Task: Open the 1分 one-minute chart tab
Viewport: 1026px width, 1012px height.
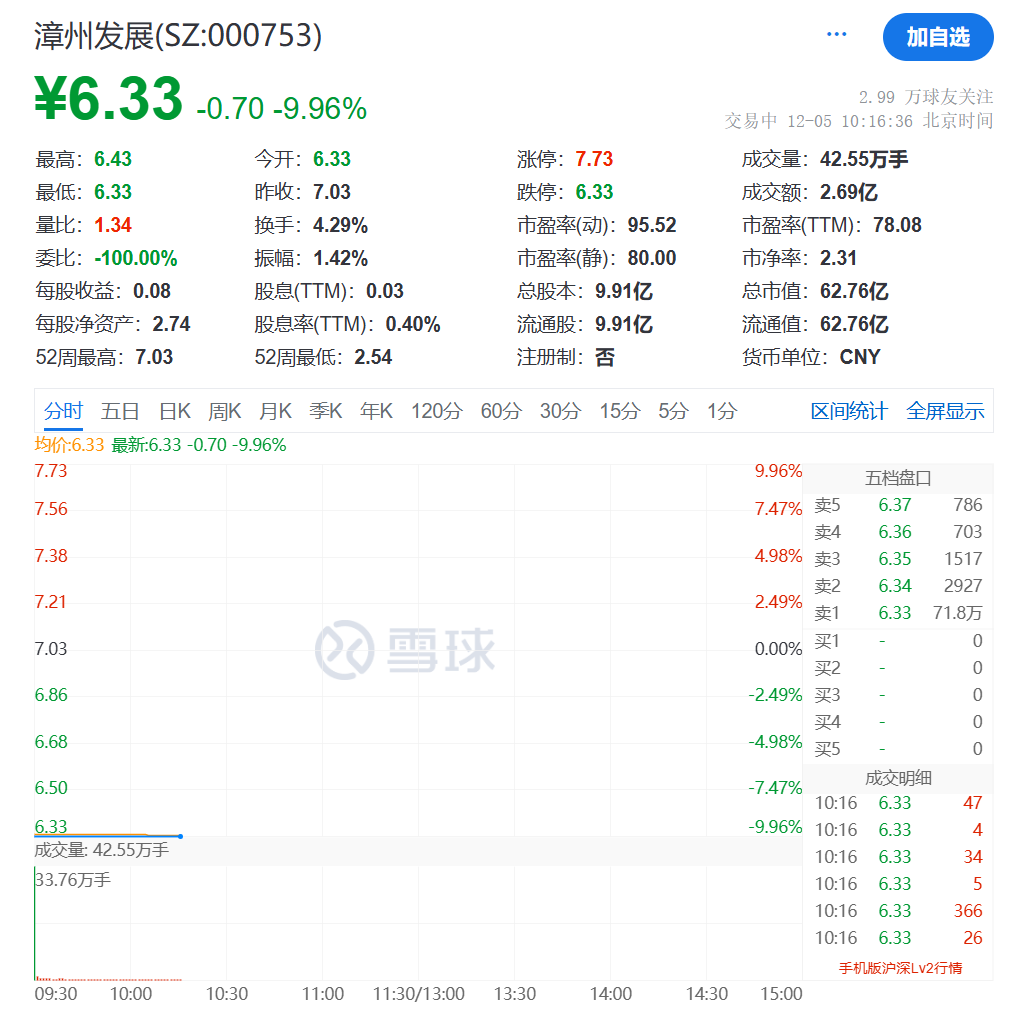Action: point(722,411)
